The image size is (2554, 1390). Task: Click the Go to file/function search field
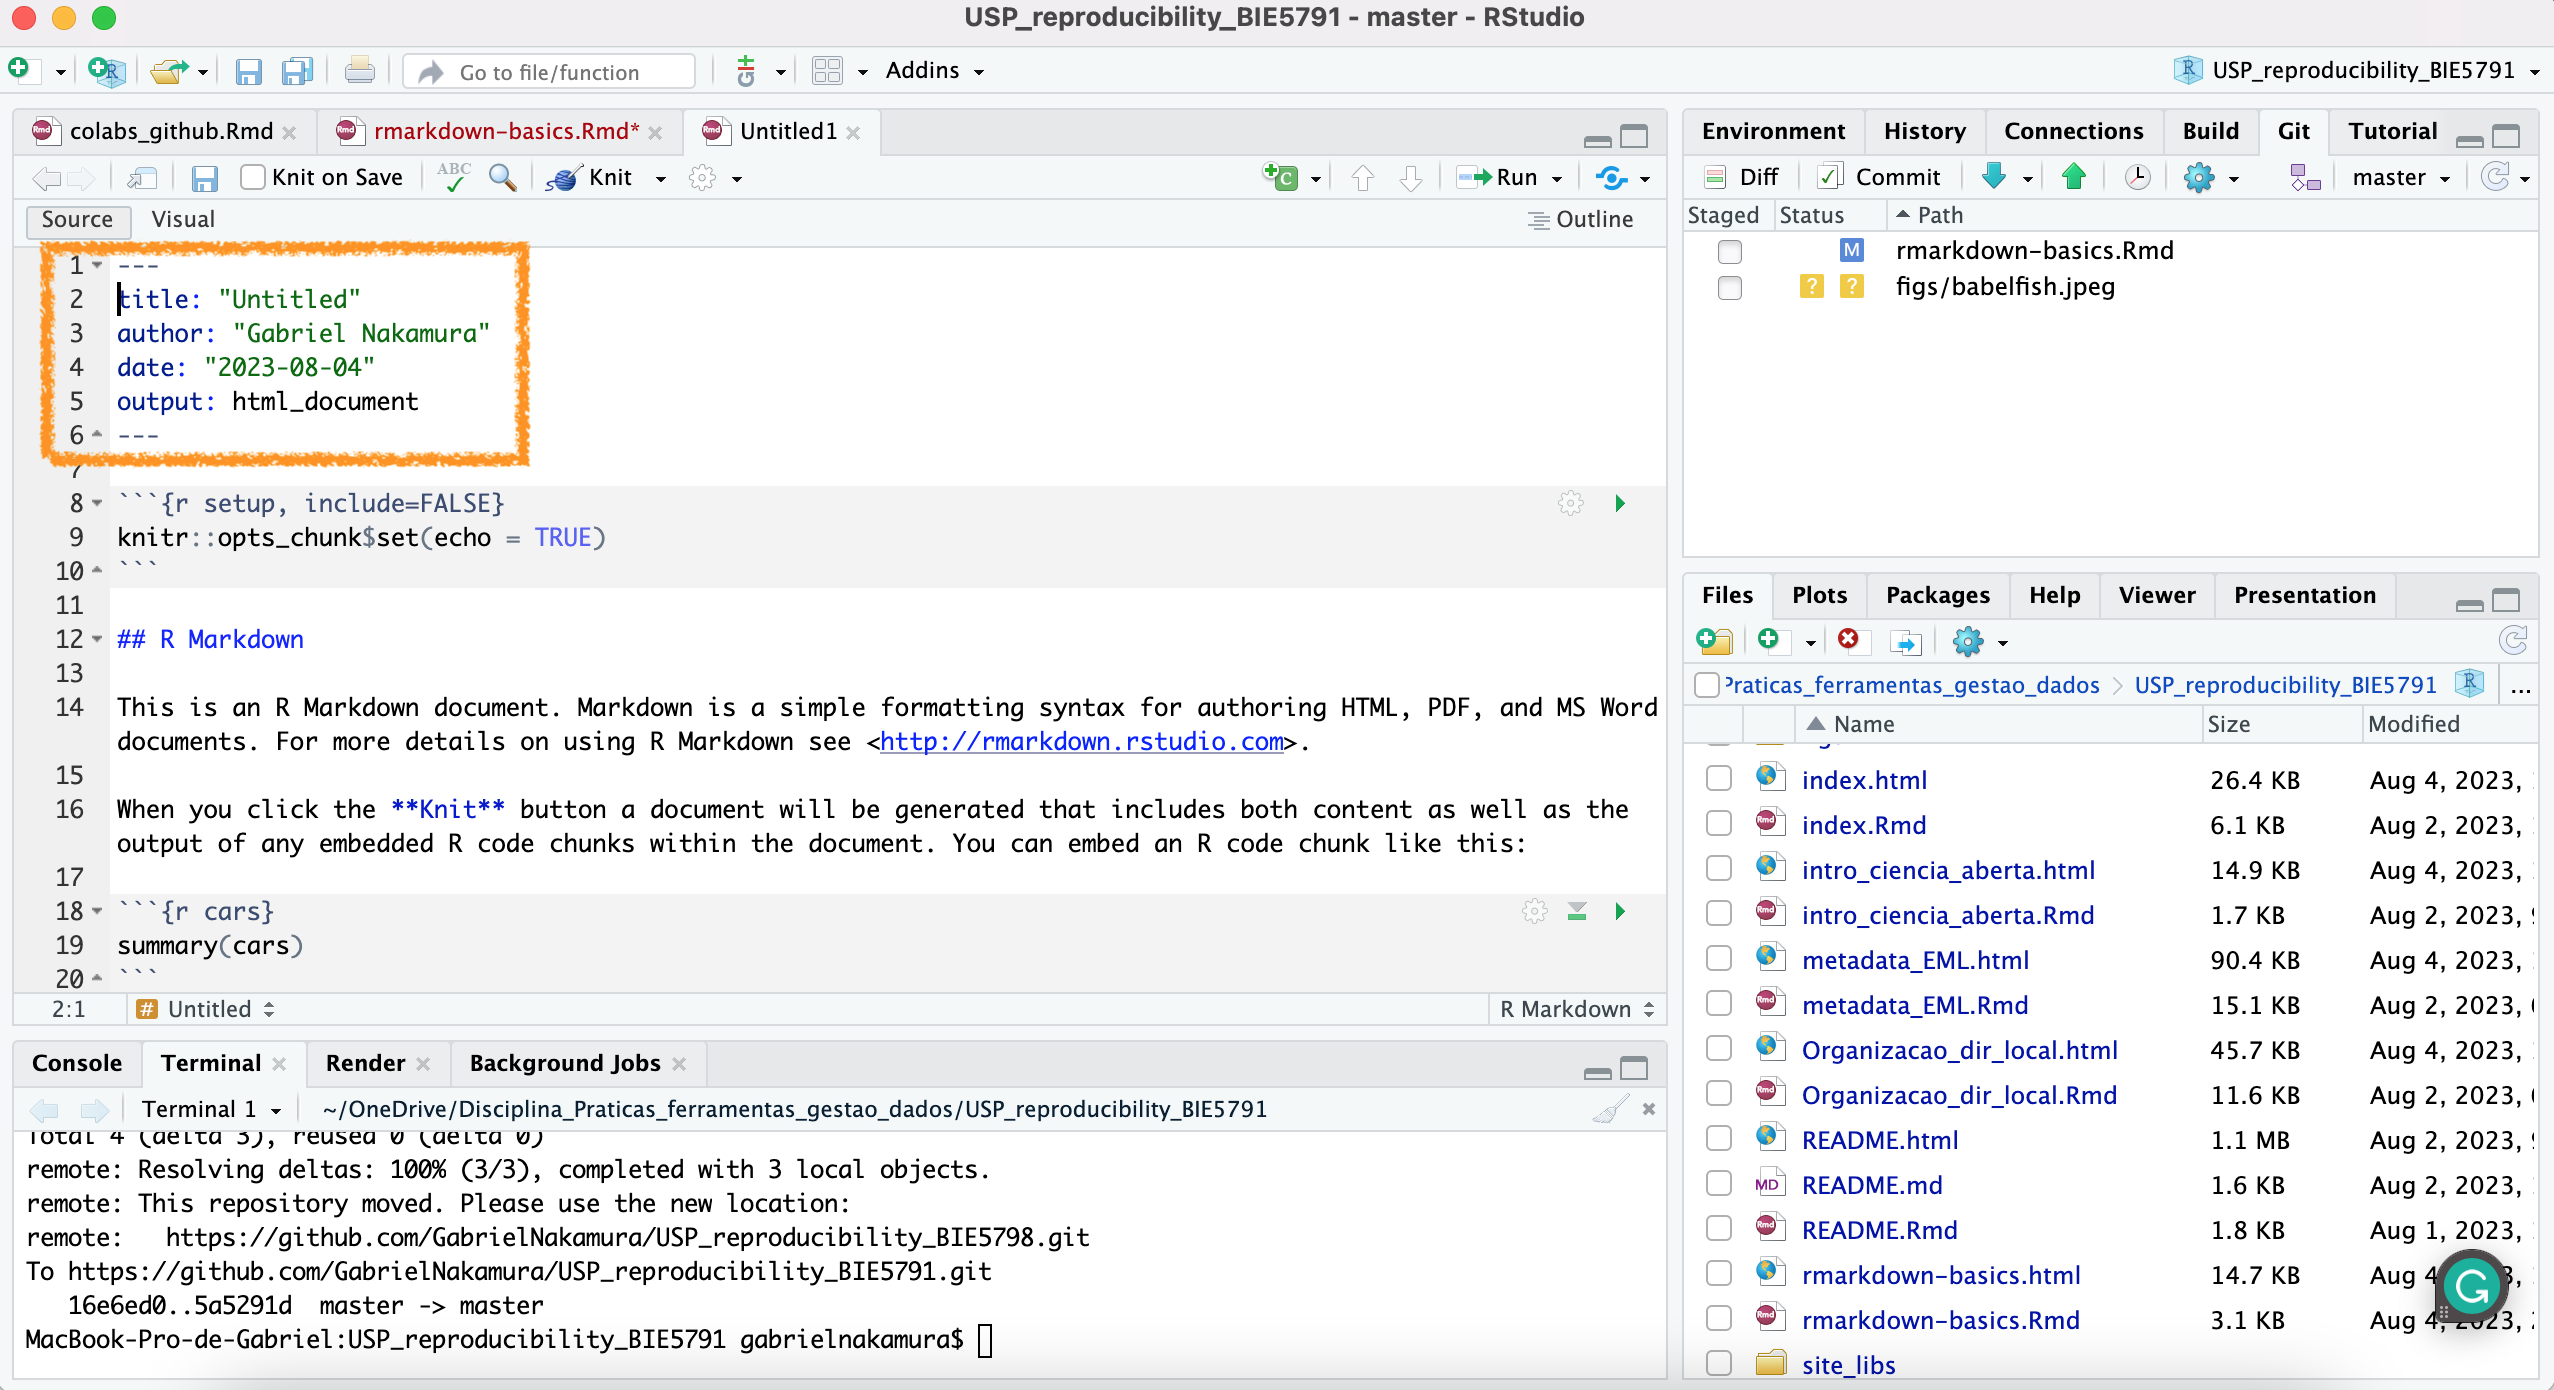549,71
